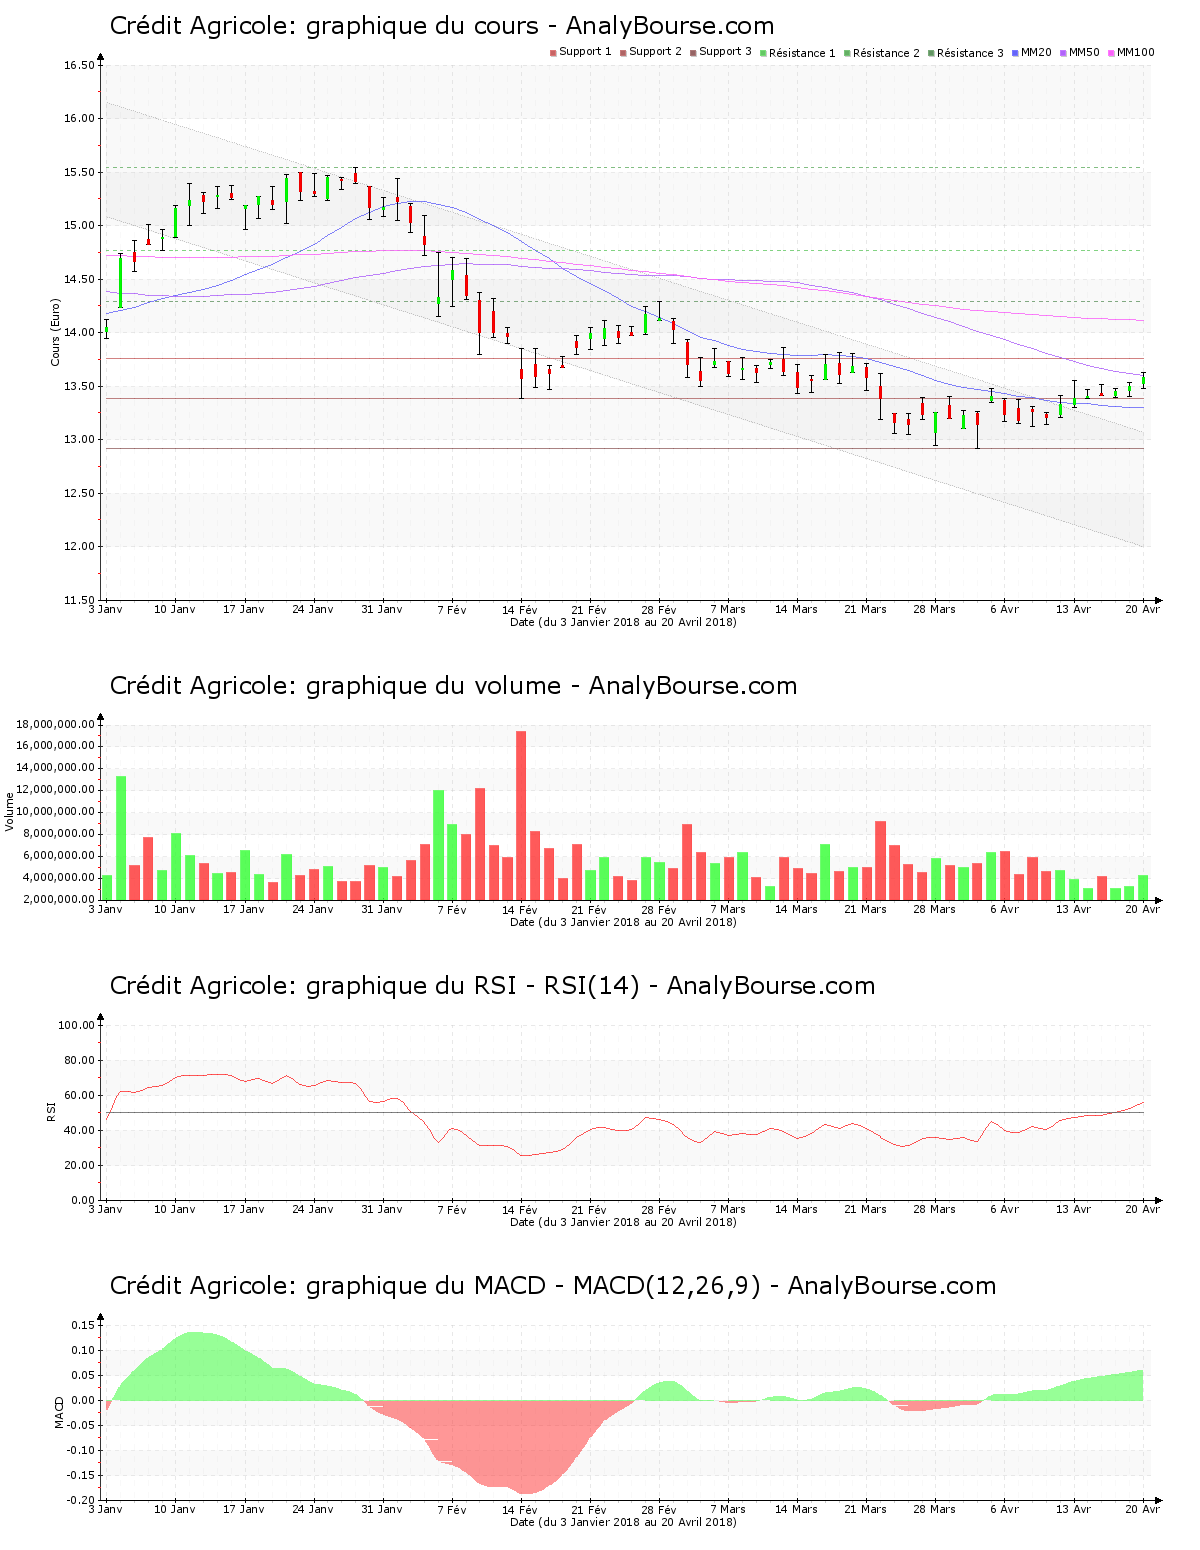
Task: Click the MM20 blue legend square
Action: pyautogui.click(x=1015, y=53)
